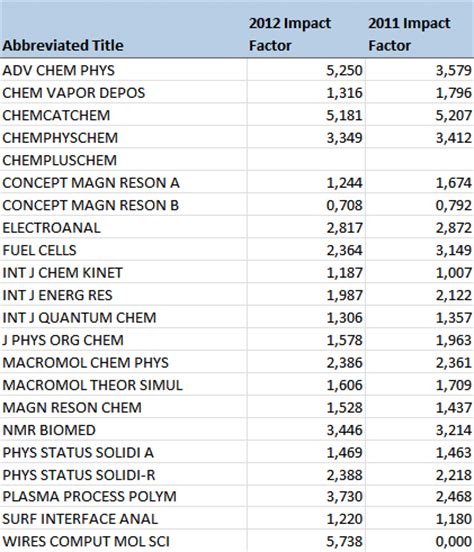Click the 1,007 impact factor value
This screenshot has height=552, width=474.
pyautogui.click(x=454, y=273)
